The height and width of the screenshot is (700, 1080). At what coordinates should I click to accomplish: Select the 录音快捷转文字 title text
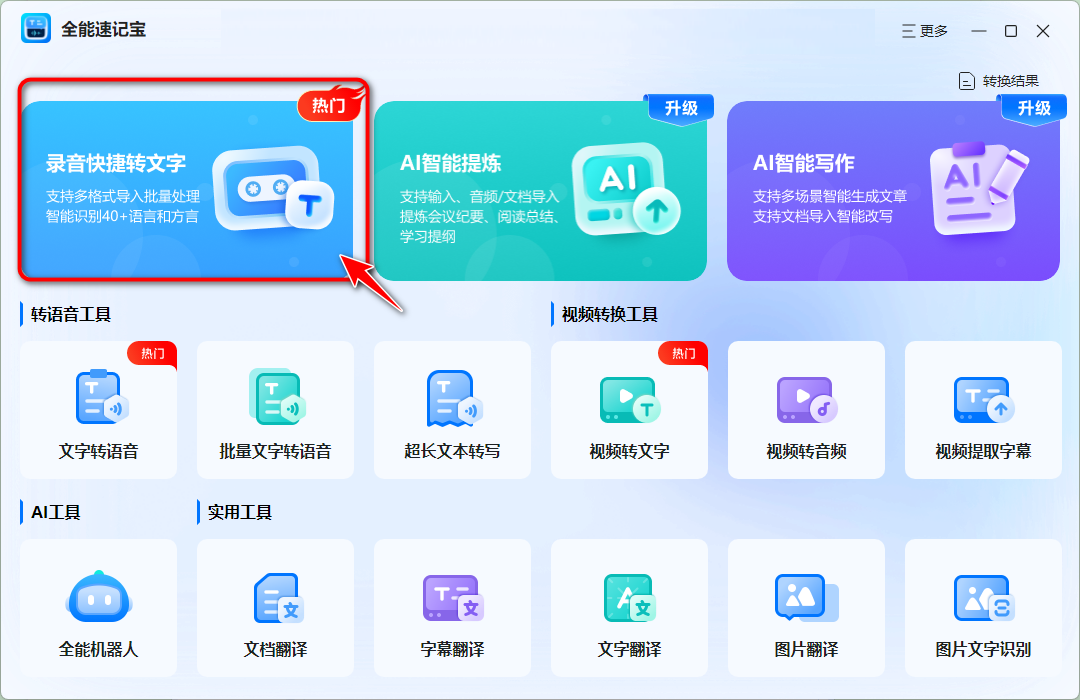pyautogui.click(x=116, y=163)
